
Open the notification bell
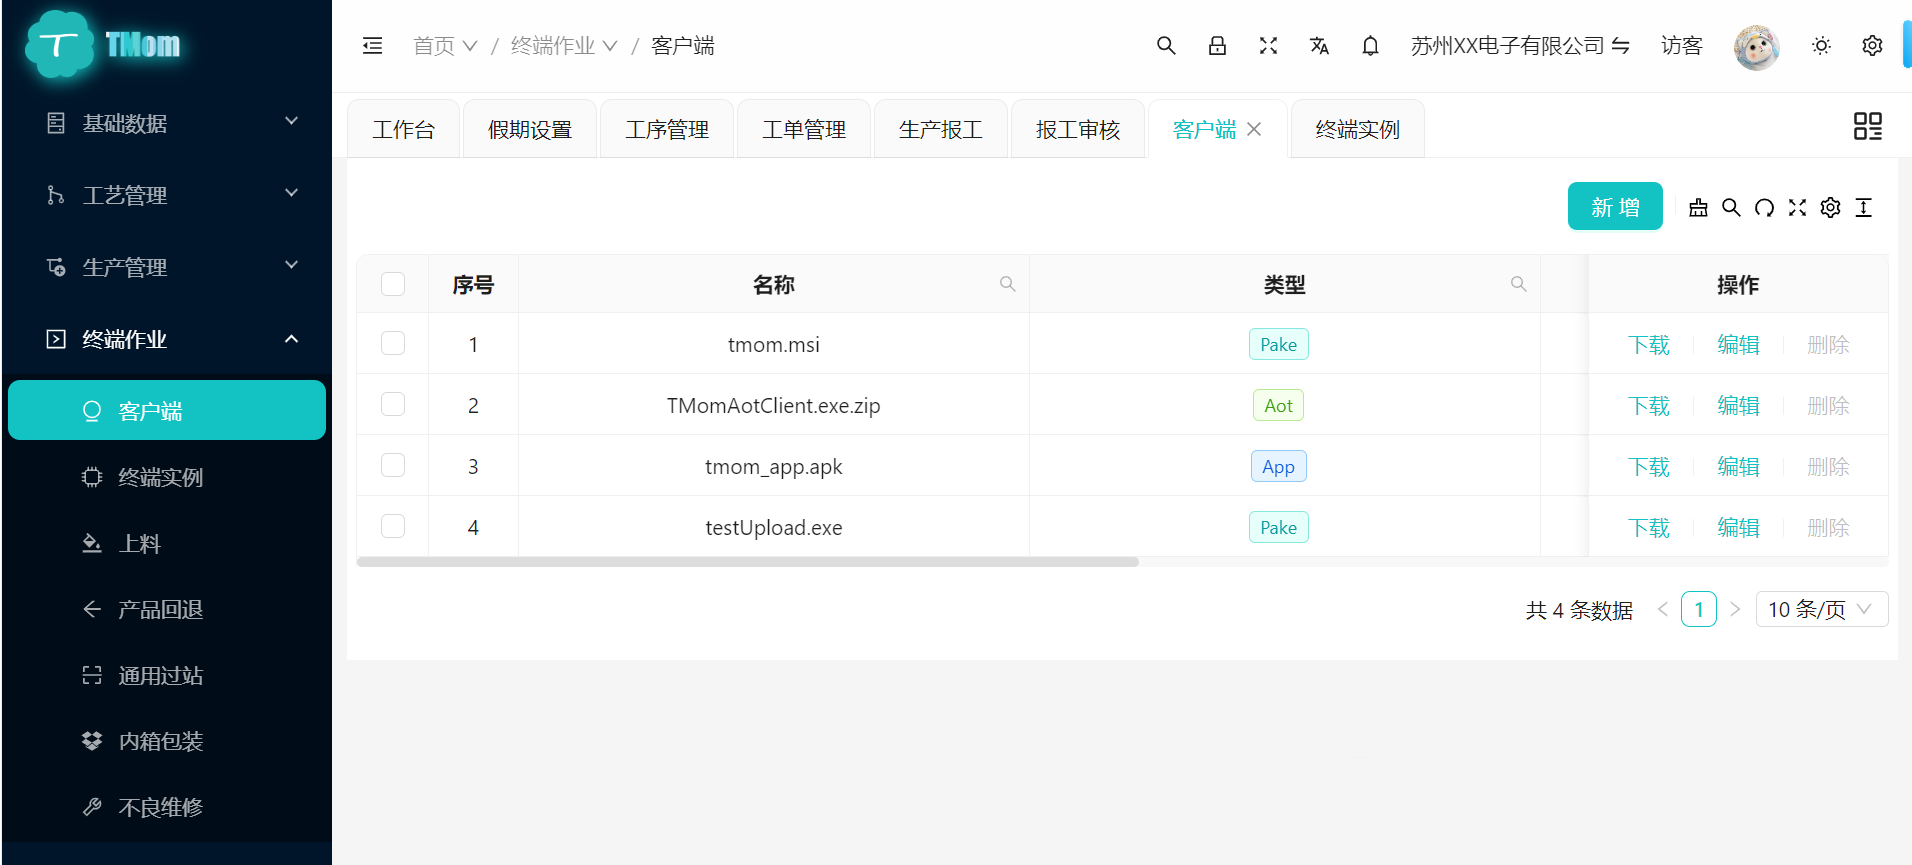pos(1370,46)
